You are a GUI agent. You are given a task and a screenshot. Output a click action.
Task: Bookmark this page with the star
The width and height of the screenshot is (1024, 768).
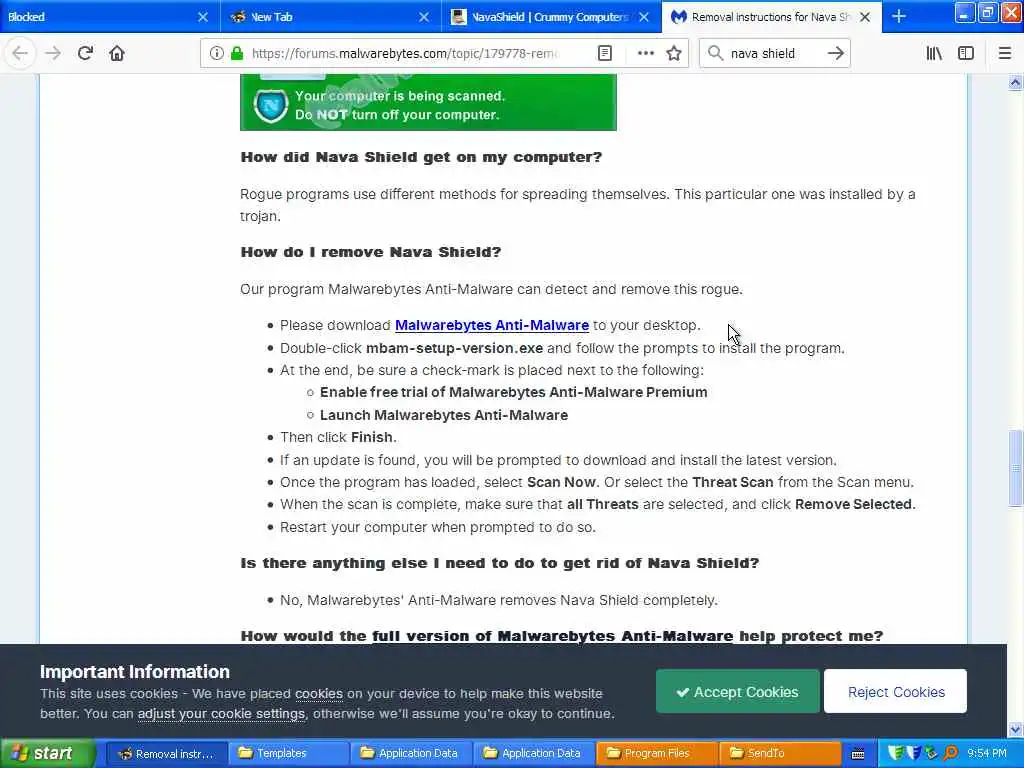[x=674, y=53]
